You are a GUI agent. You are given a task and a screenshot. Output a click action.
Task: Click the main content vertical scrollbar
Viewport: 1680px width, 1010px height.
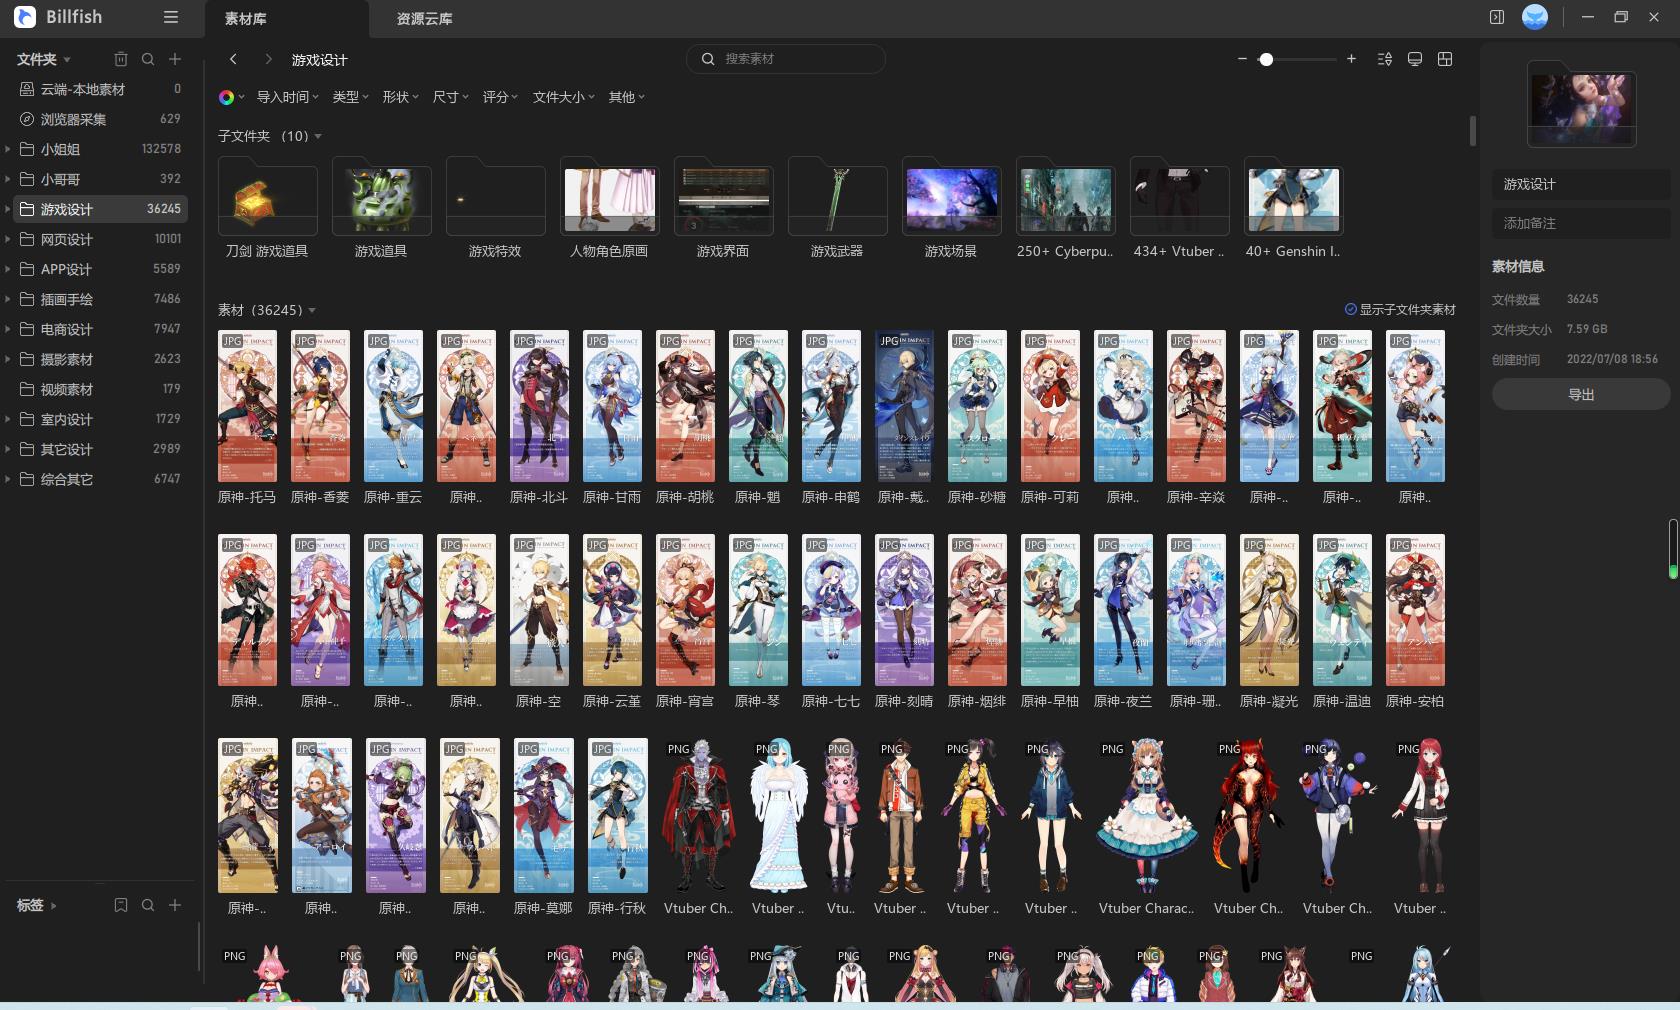coord(1473,130)
